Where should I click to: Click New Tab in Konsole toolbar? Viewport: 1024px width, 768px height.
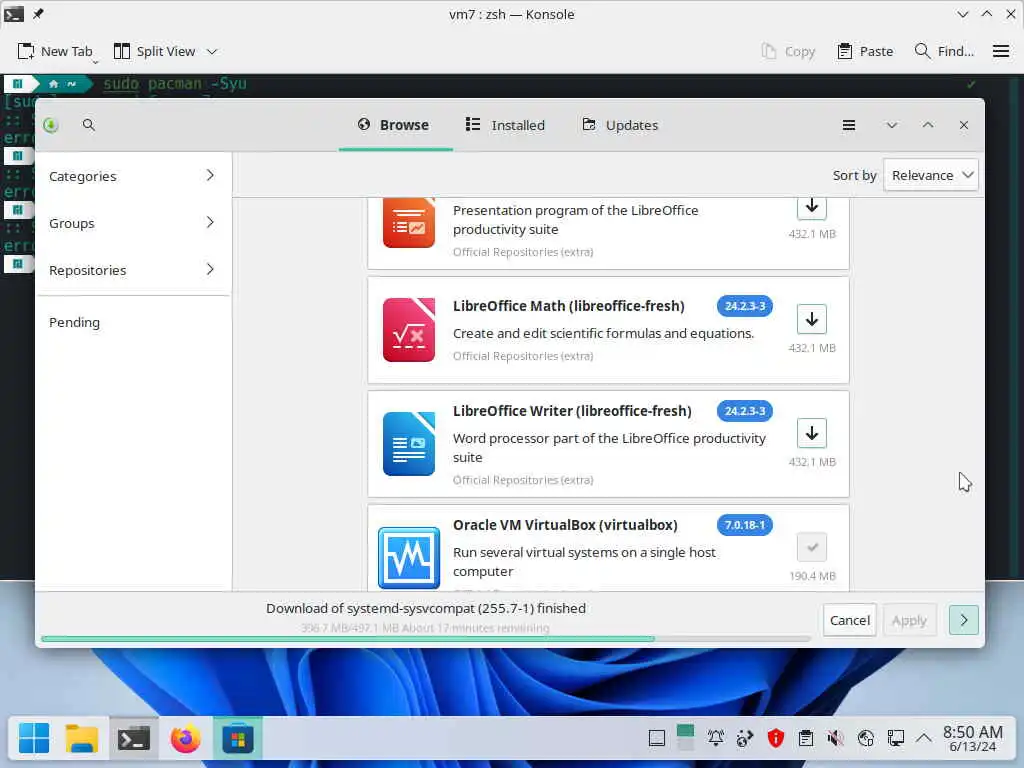pos(55,51)
